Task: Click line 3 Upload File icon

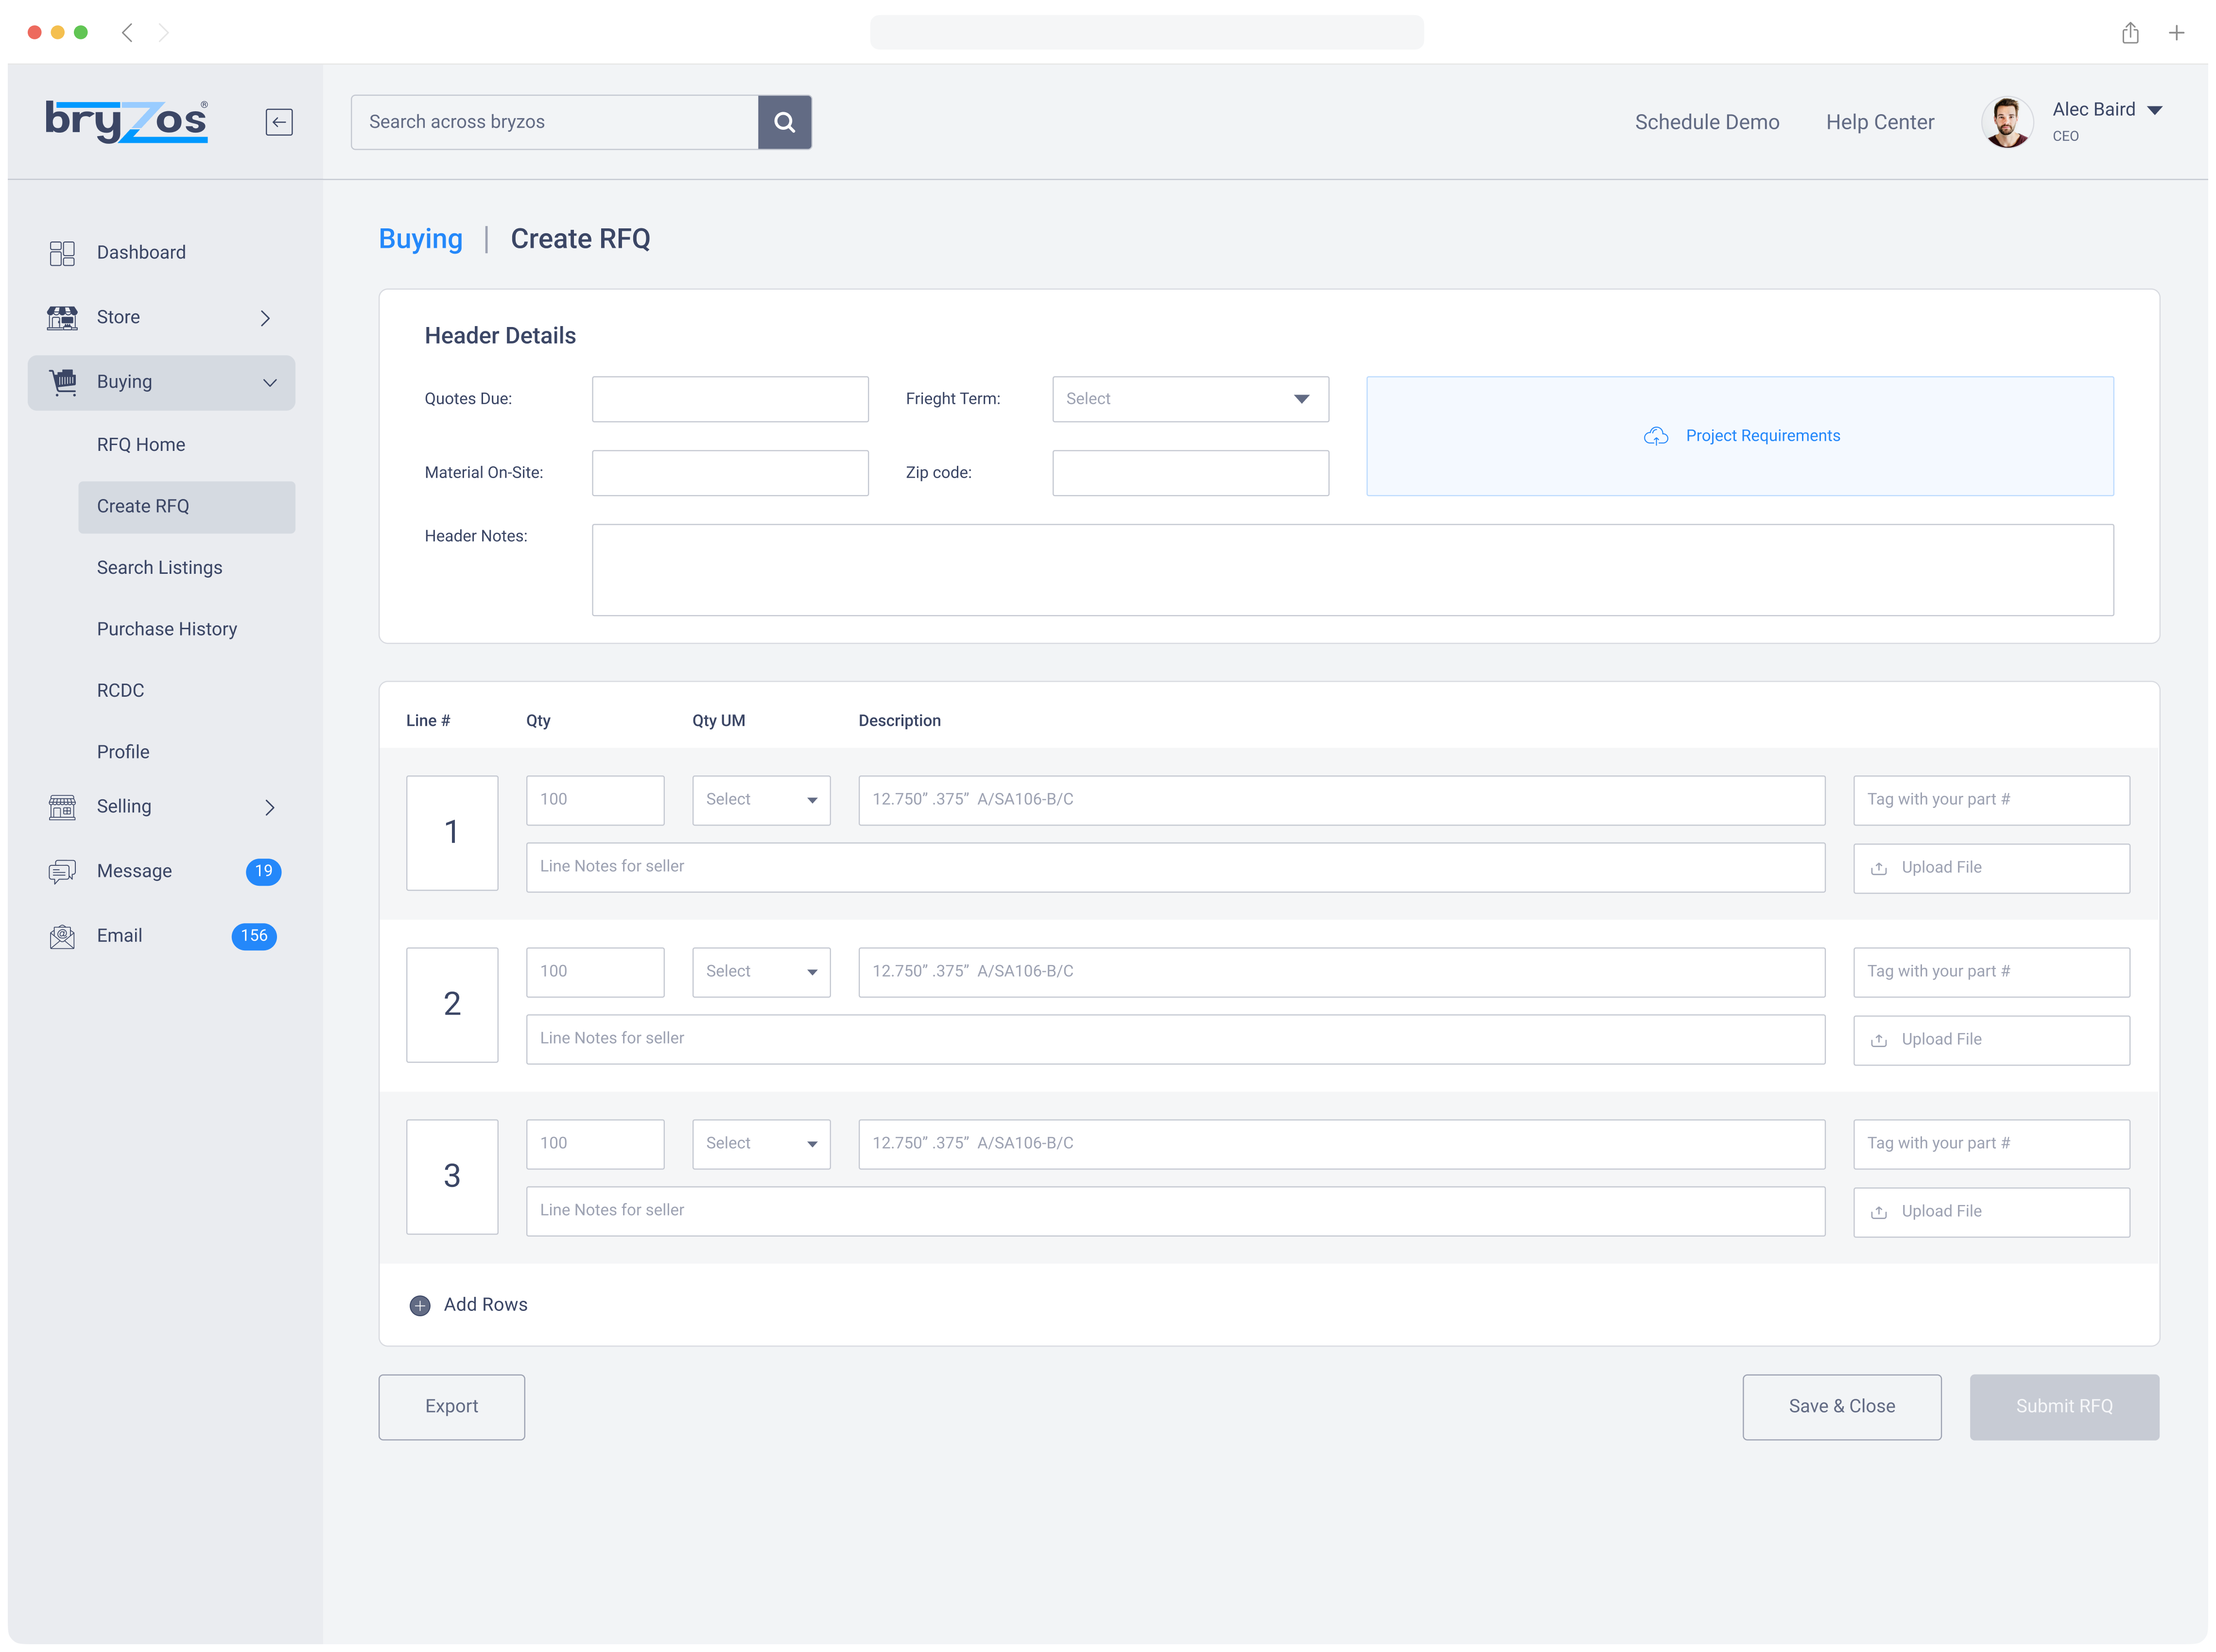Action: 1879,1212
